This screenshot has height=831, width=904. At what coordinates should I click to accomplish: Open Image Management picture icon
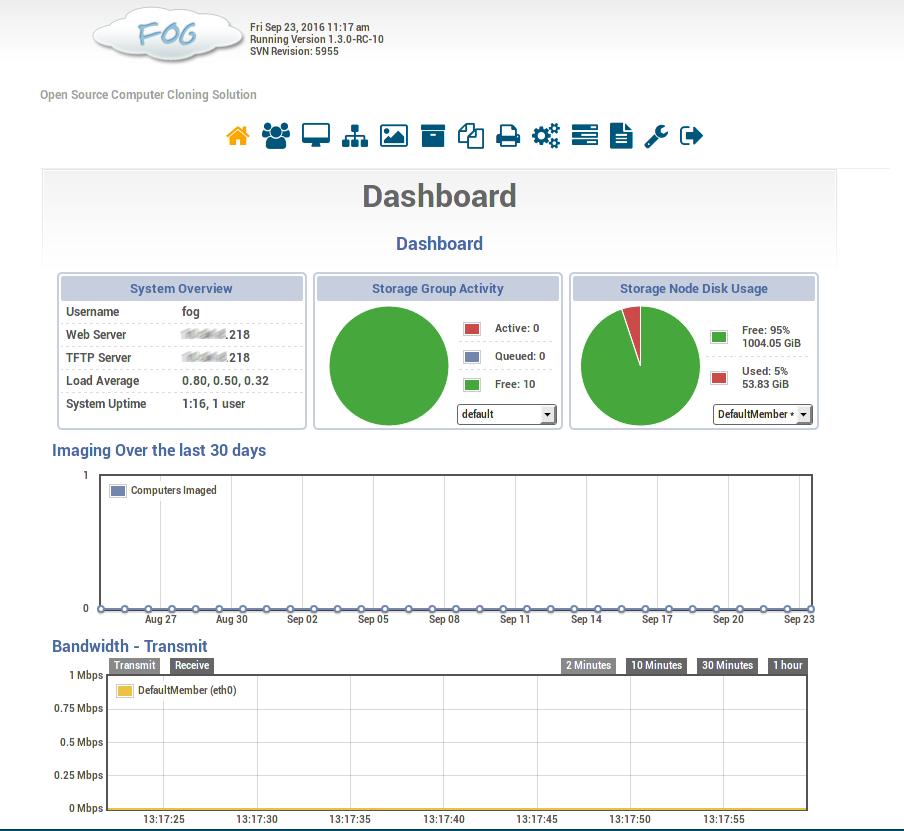tap(394, 136)
